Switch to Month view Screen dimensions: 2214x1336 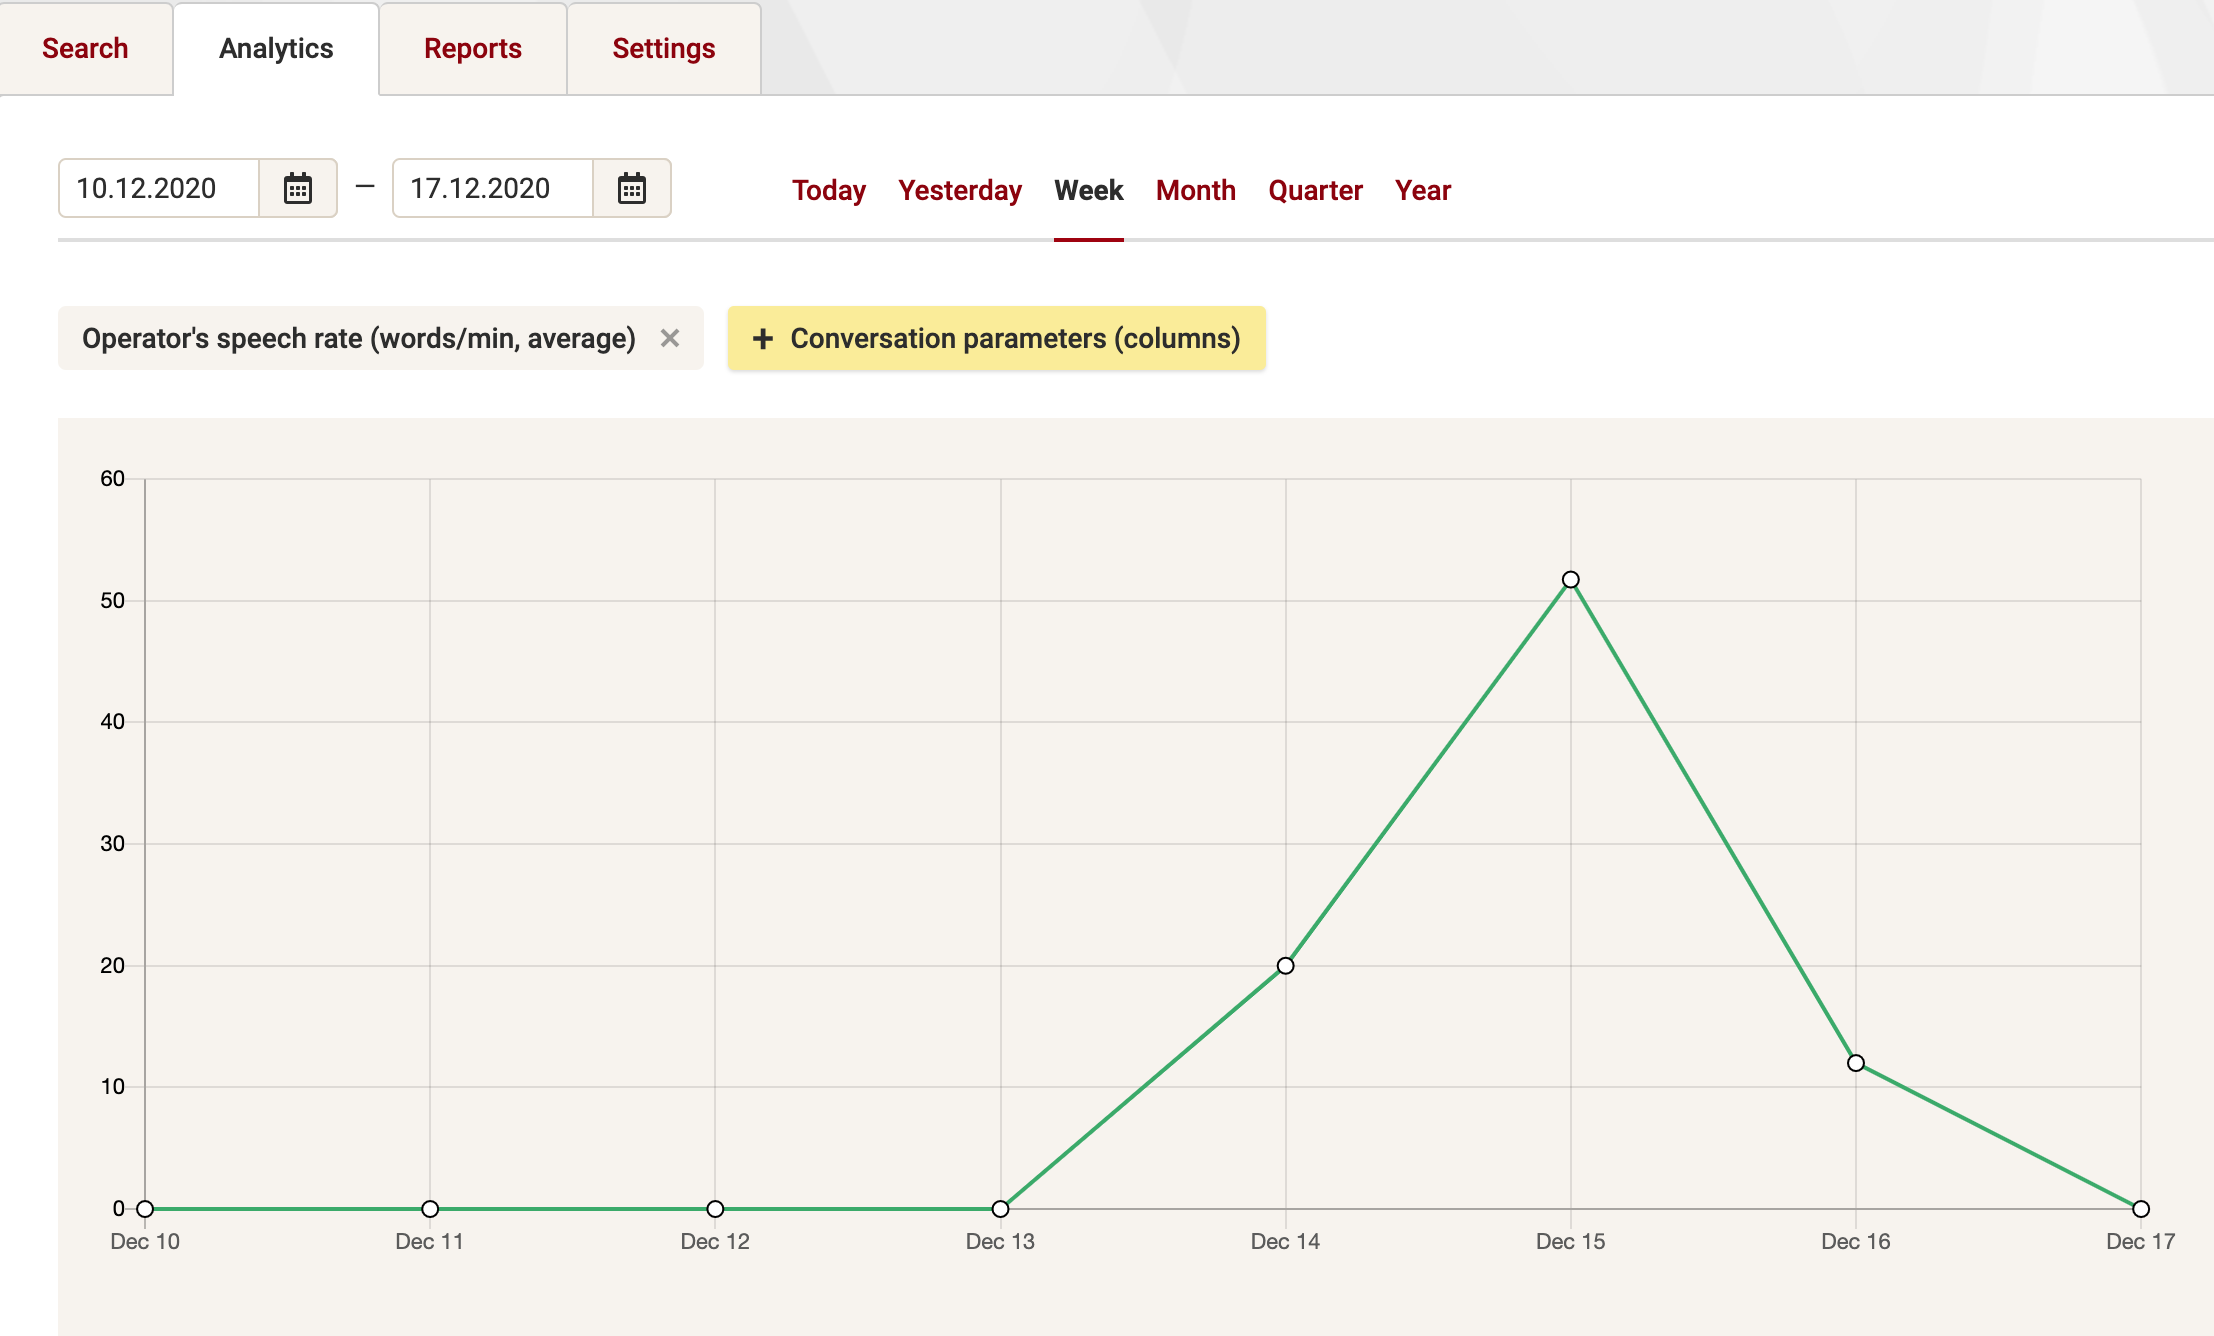pos(1196,190)
